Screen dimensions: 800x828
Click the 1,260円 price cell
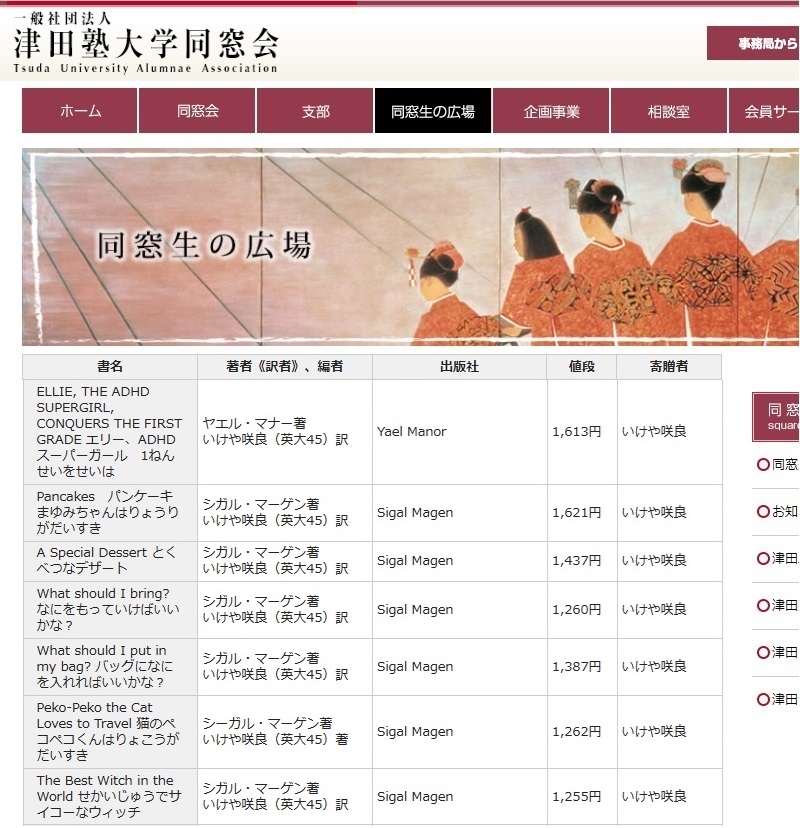pos(582,610)
